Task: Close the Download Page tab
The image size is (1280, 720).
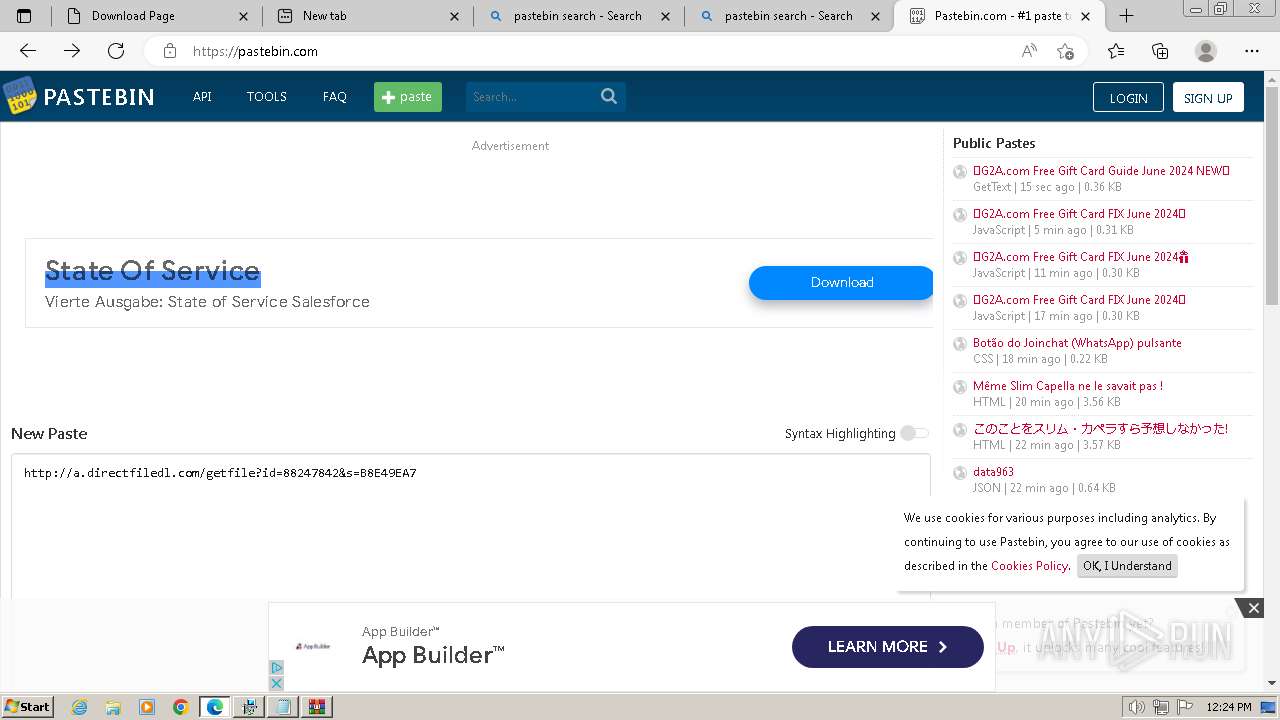Action: (x=244, y=16)
